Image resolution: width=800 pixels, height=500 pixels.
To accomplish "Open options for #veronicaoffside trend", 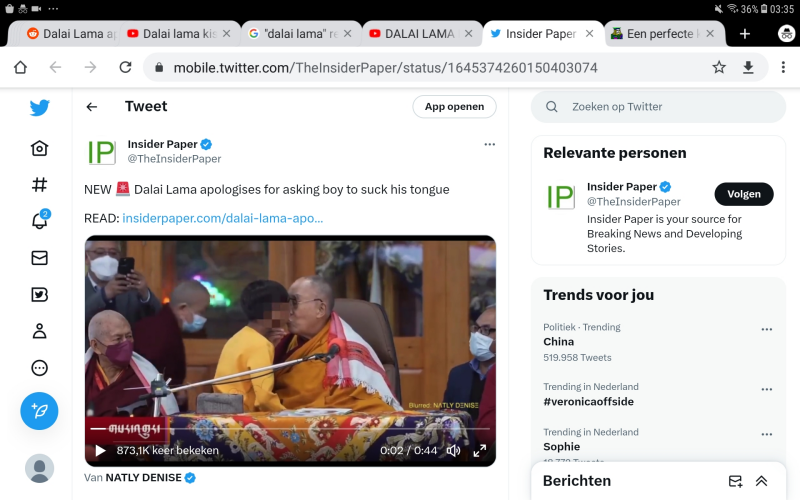I will [766, 389].
